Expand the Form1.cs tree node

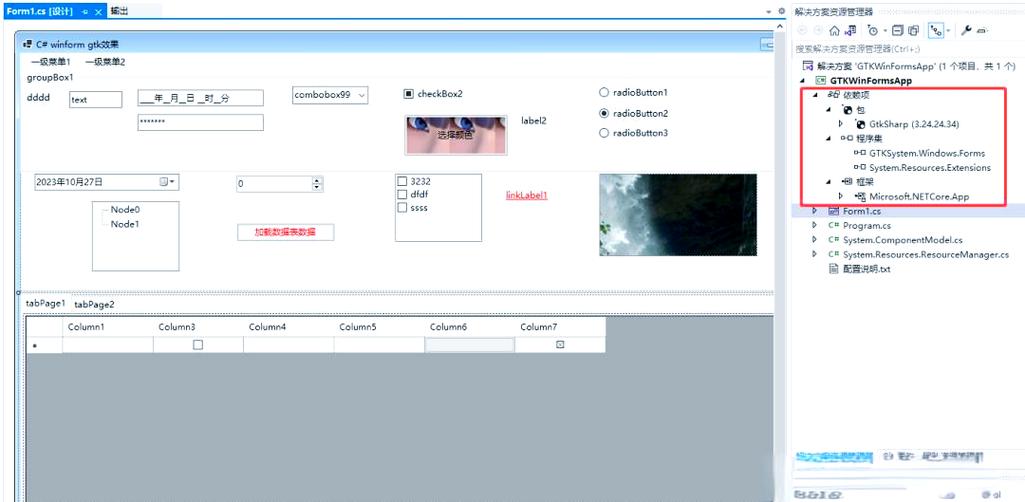(815, 211)
